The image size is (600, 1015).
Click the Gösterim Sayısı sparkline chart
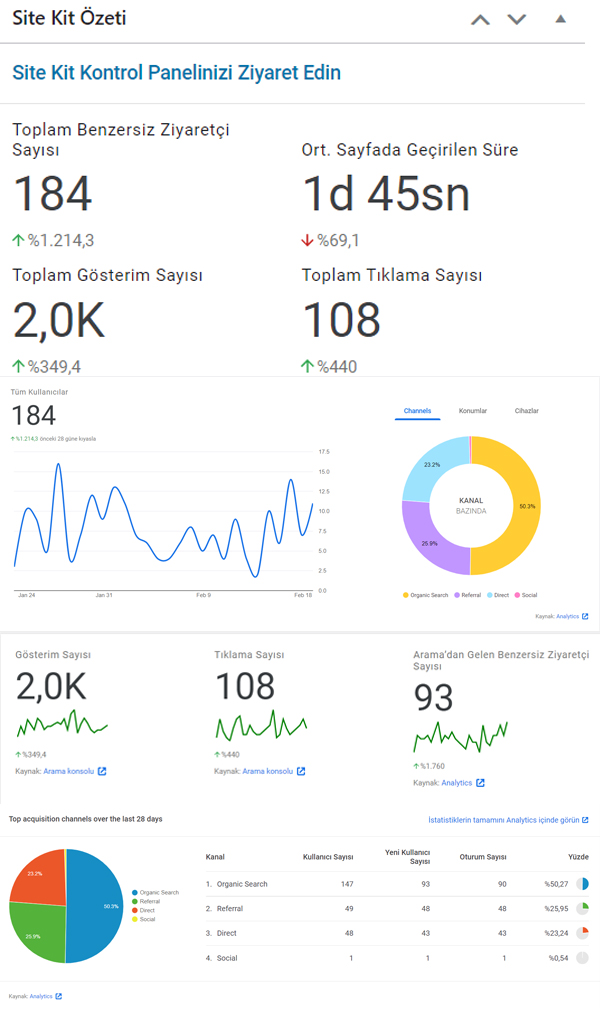click(62, 723)
